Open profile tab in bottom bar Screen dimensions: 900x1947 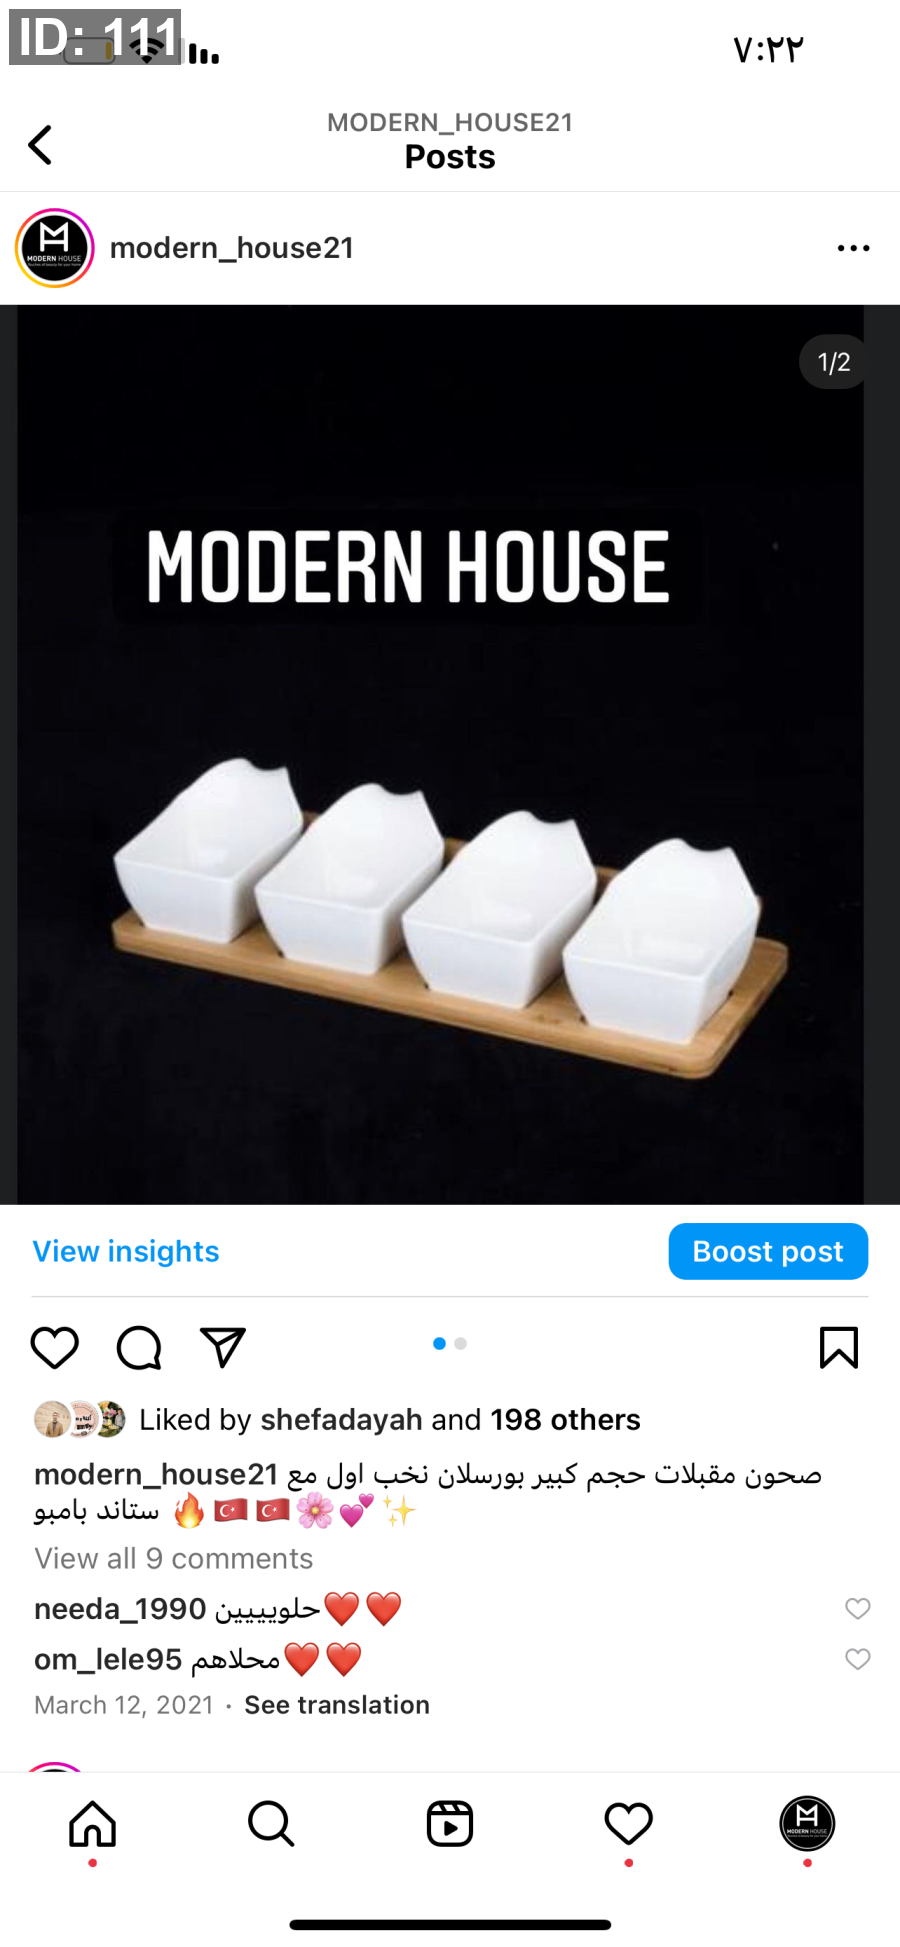(x=807, y=1823)
